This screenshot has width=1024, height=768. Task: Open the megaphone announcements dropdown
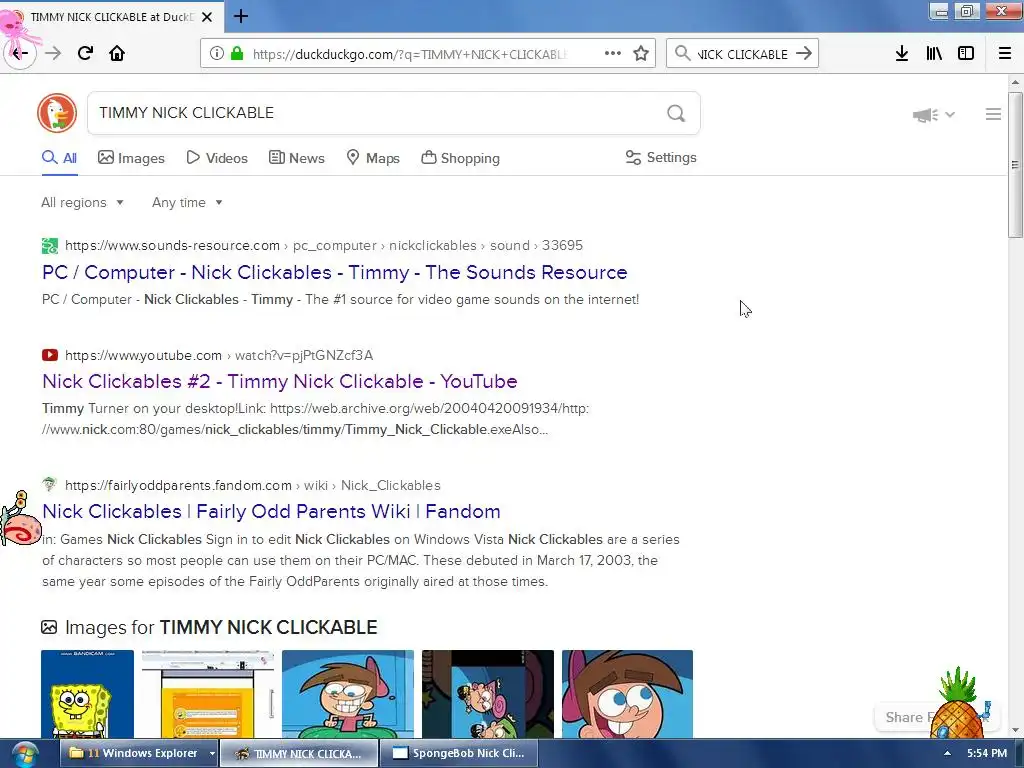(x=934, y=115)
